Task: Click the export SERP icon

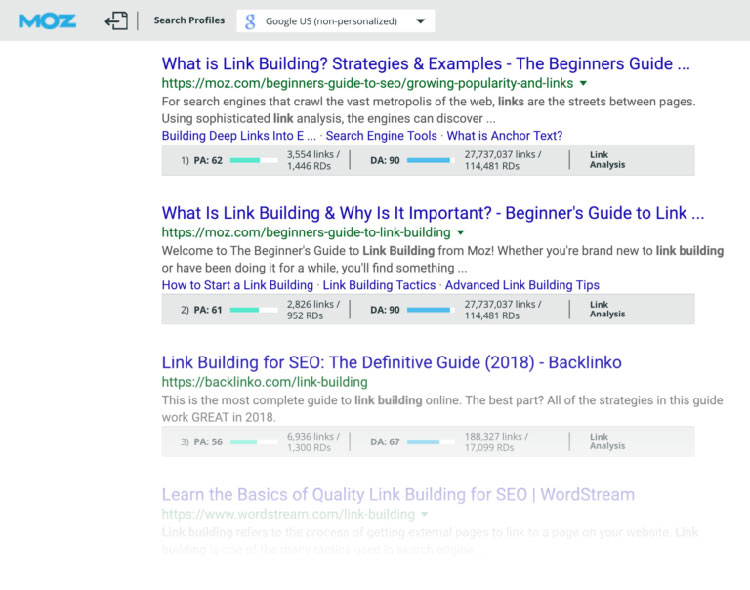Action: point(116,21)
